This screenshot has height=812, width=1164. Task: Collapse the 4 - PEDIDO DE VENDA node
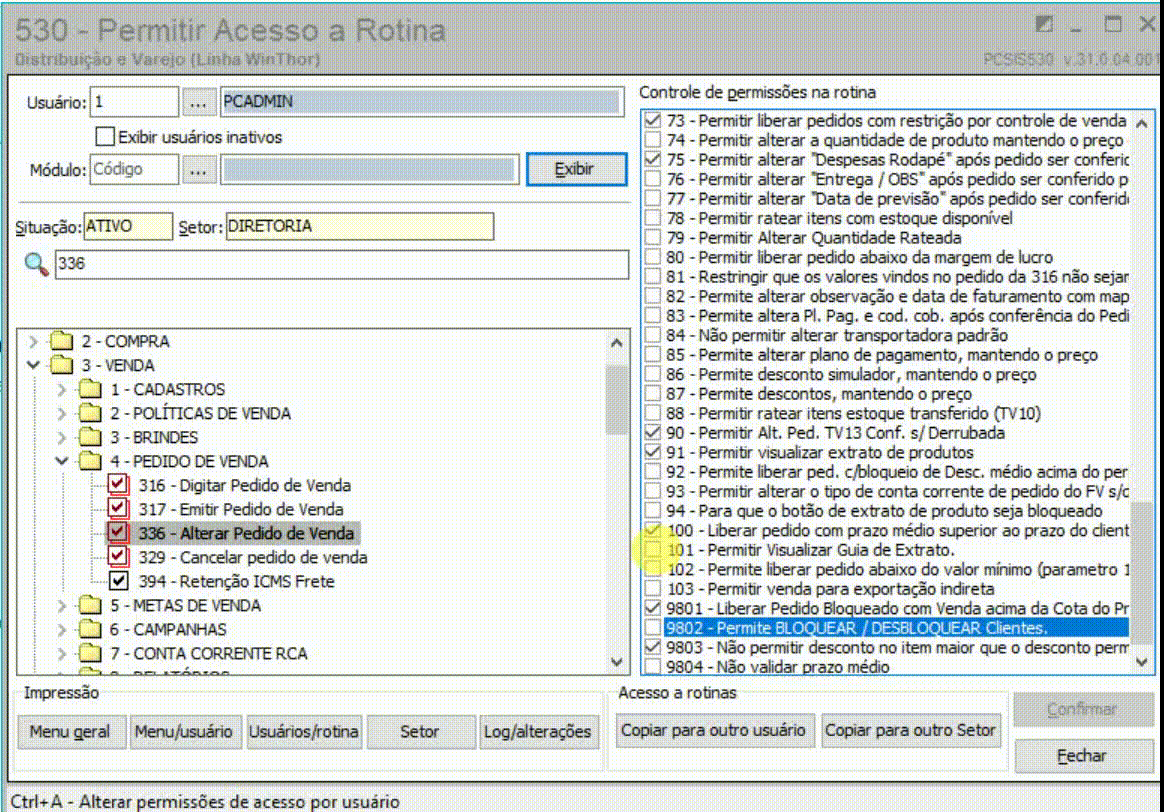tap(62, 461)
